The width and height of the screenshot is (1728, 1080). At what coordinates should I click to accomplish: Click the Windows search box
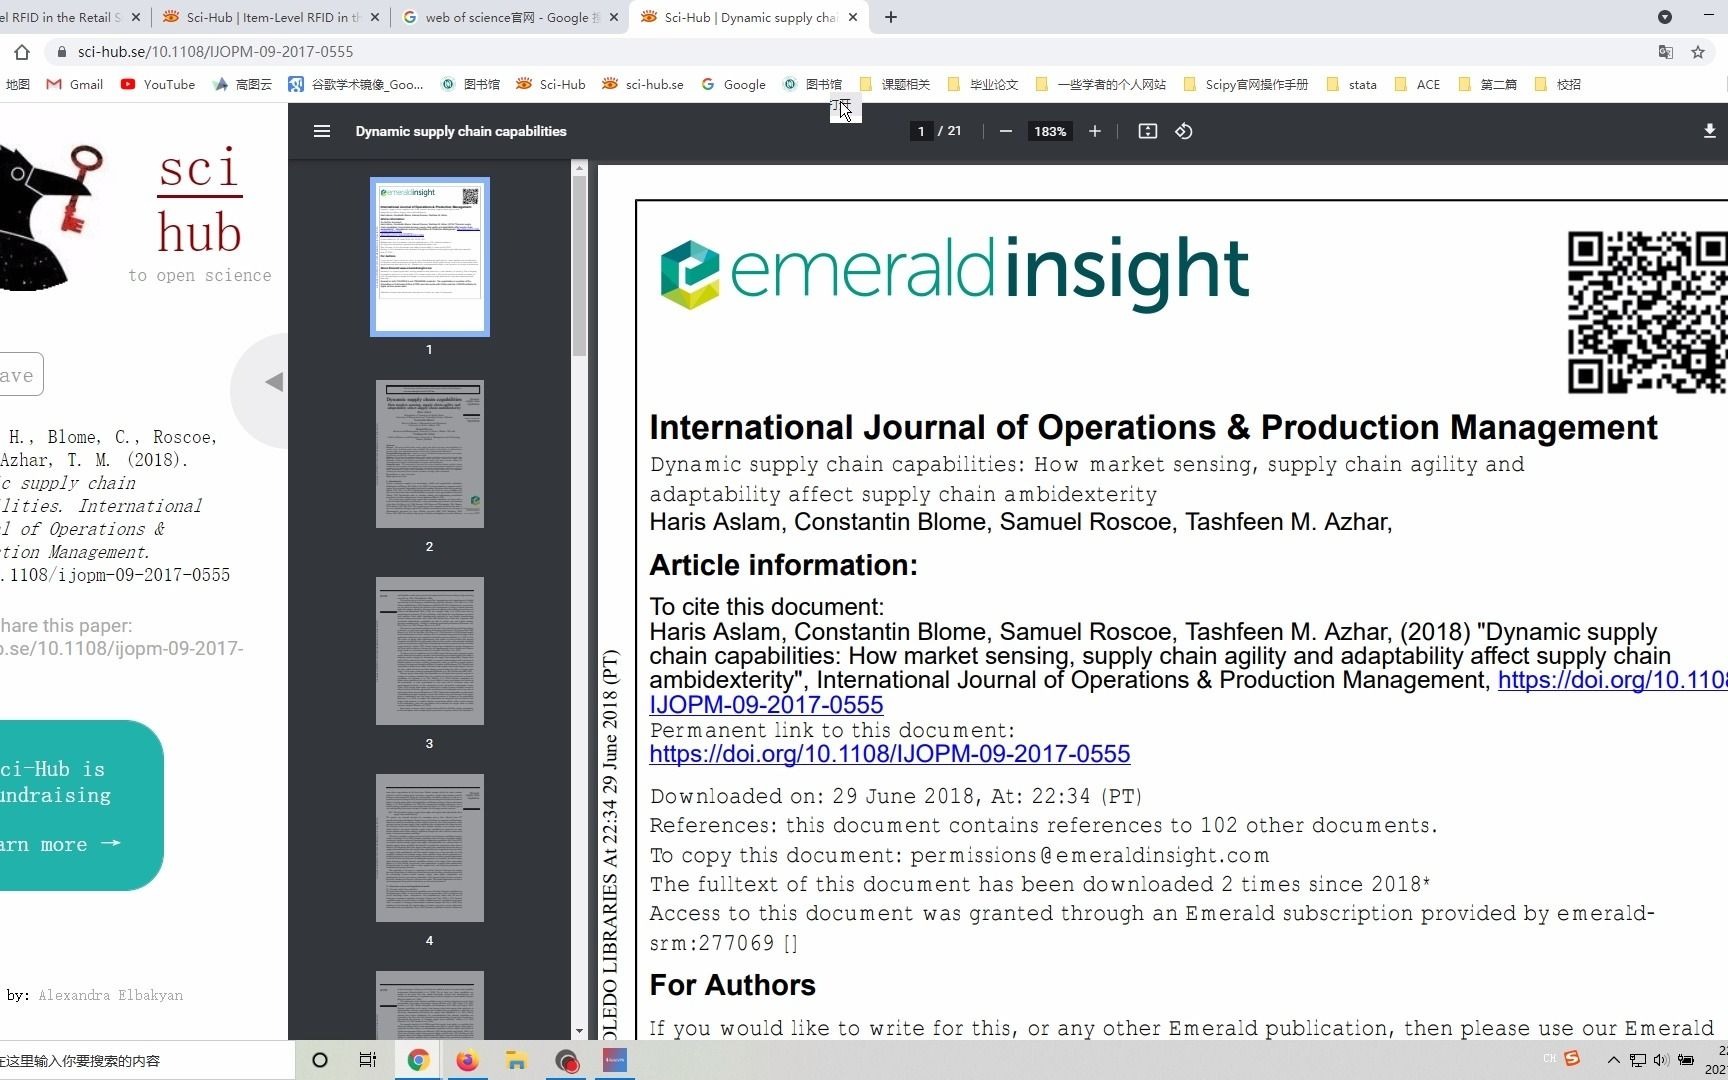[x=145, y=1060]
